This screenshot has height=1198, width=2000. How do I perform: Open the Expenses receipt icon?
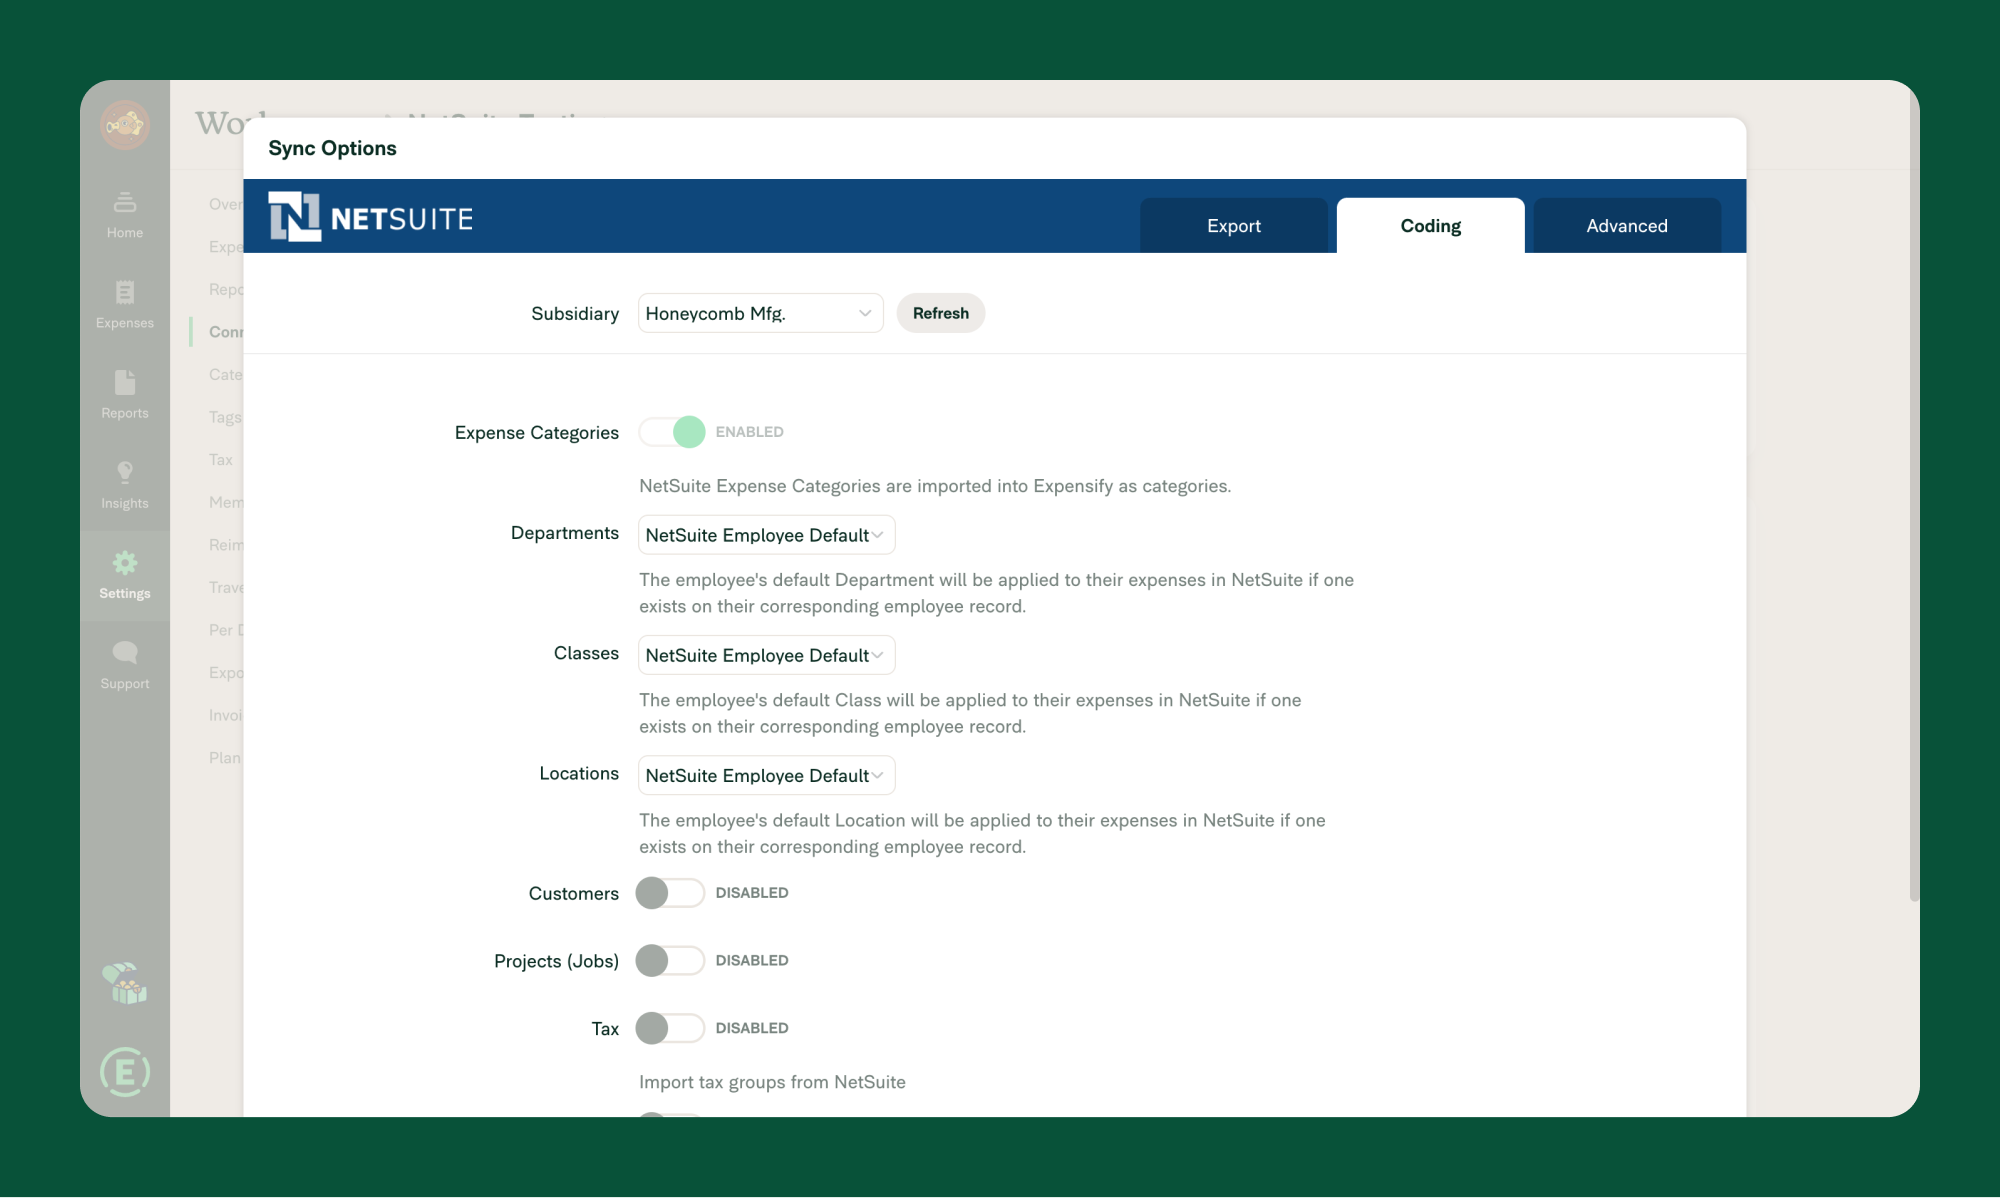click(x=125, y=292)
